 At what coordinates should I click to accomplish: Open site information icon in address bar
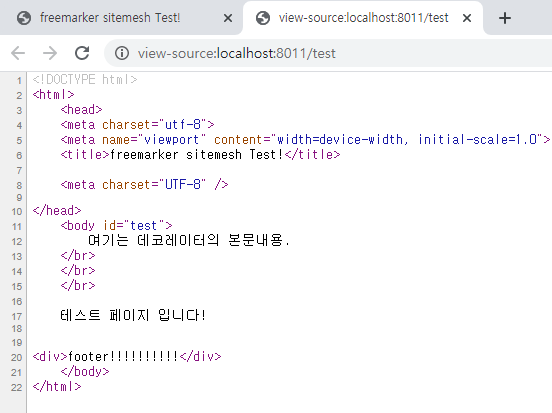[x=122, y=54]
